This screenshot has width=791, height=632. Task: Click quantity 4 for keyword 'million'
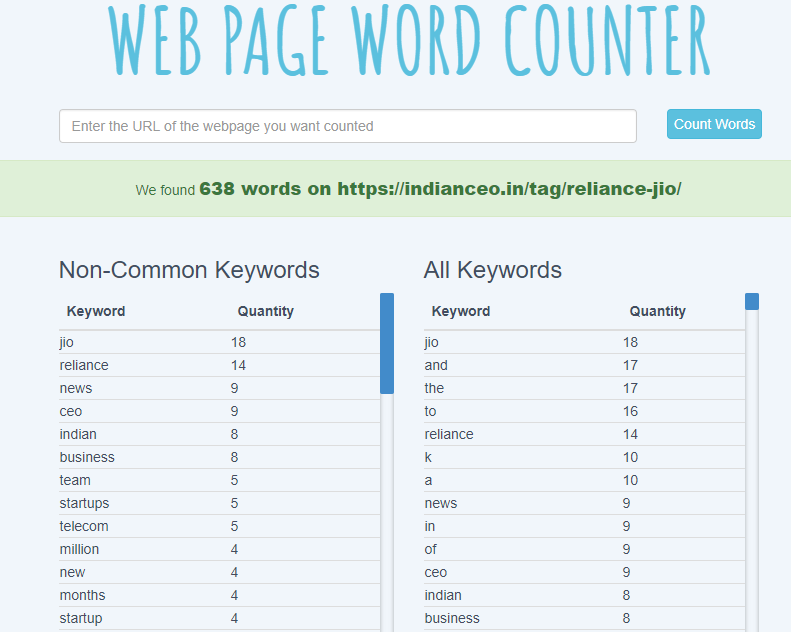click(x=234, y=549)
